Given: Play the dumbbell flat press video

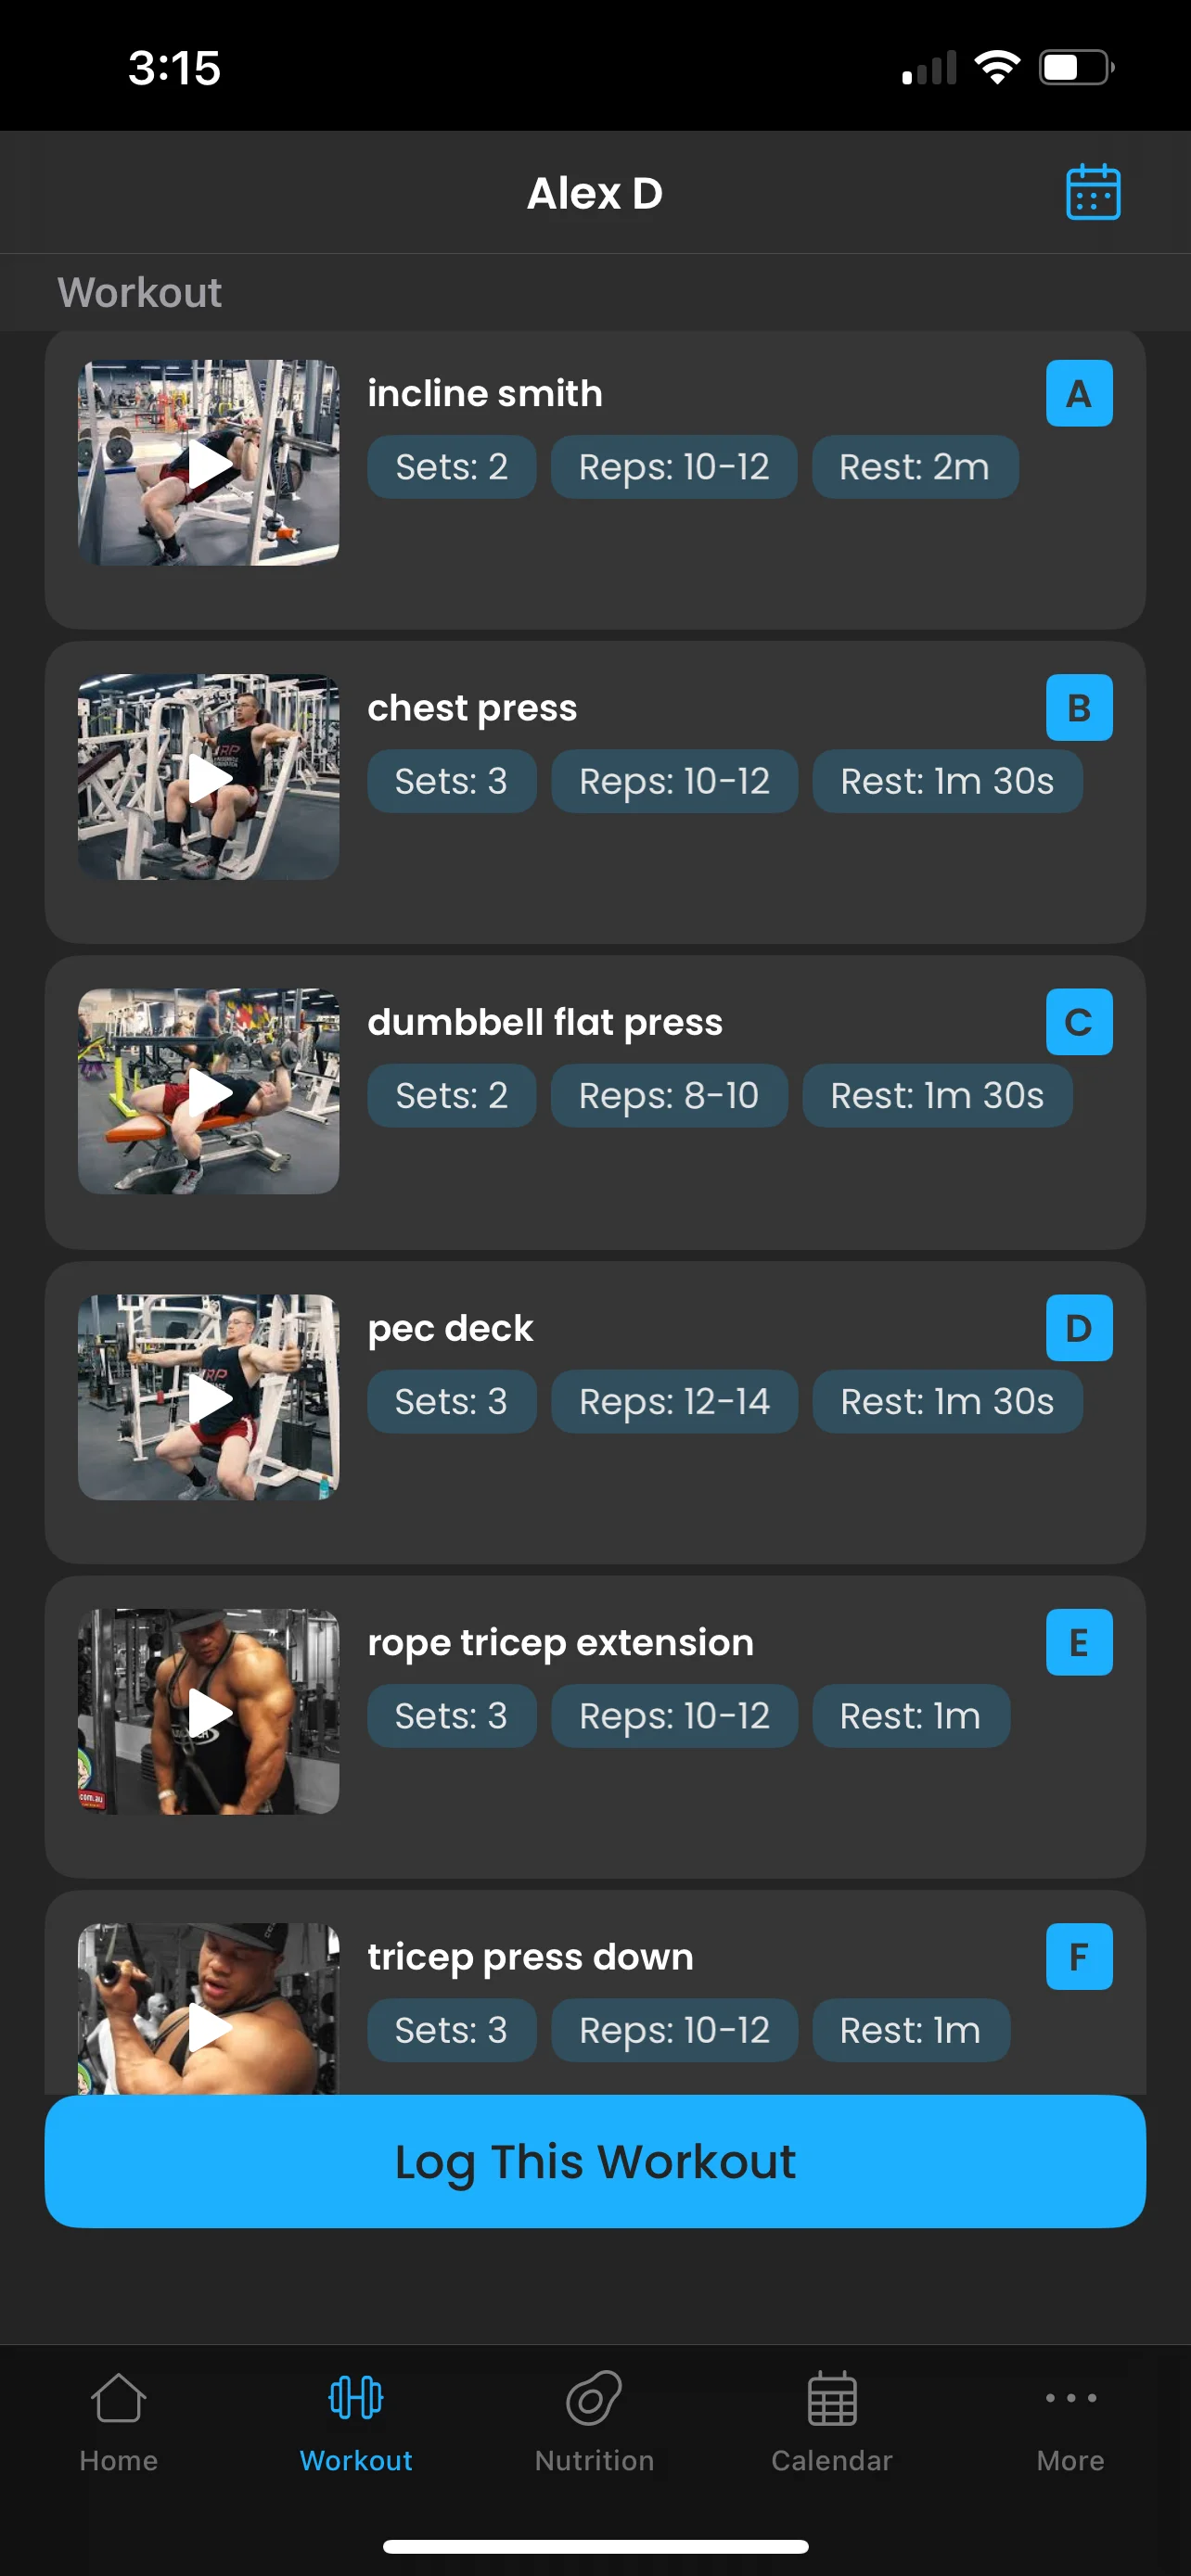Looking at the screenshot, I should [x=209, y=1091].
